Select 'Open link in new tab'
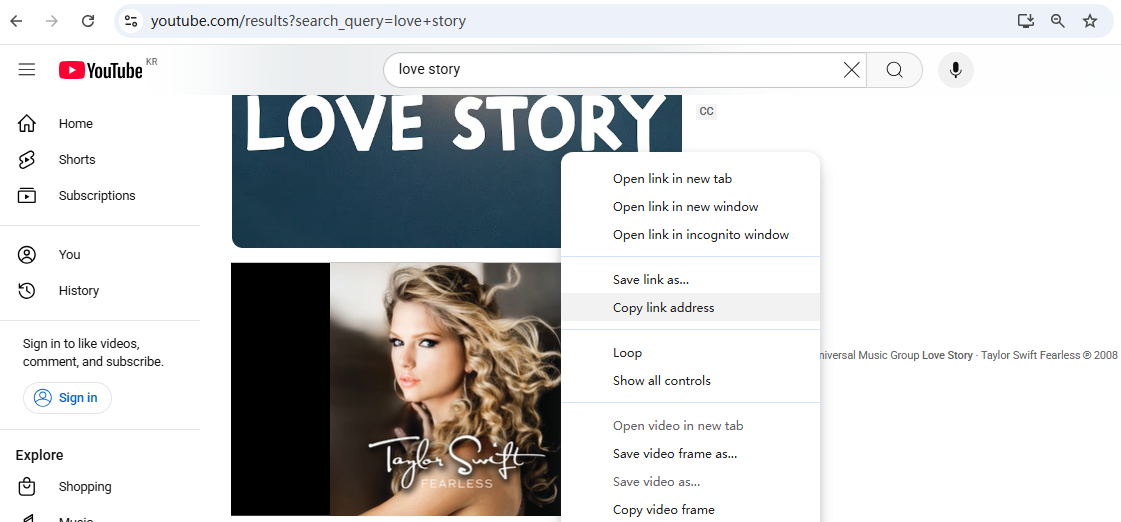 click(690, 179)
